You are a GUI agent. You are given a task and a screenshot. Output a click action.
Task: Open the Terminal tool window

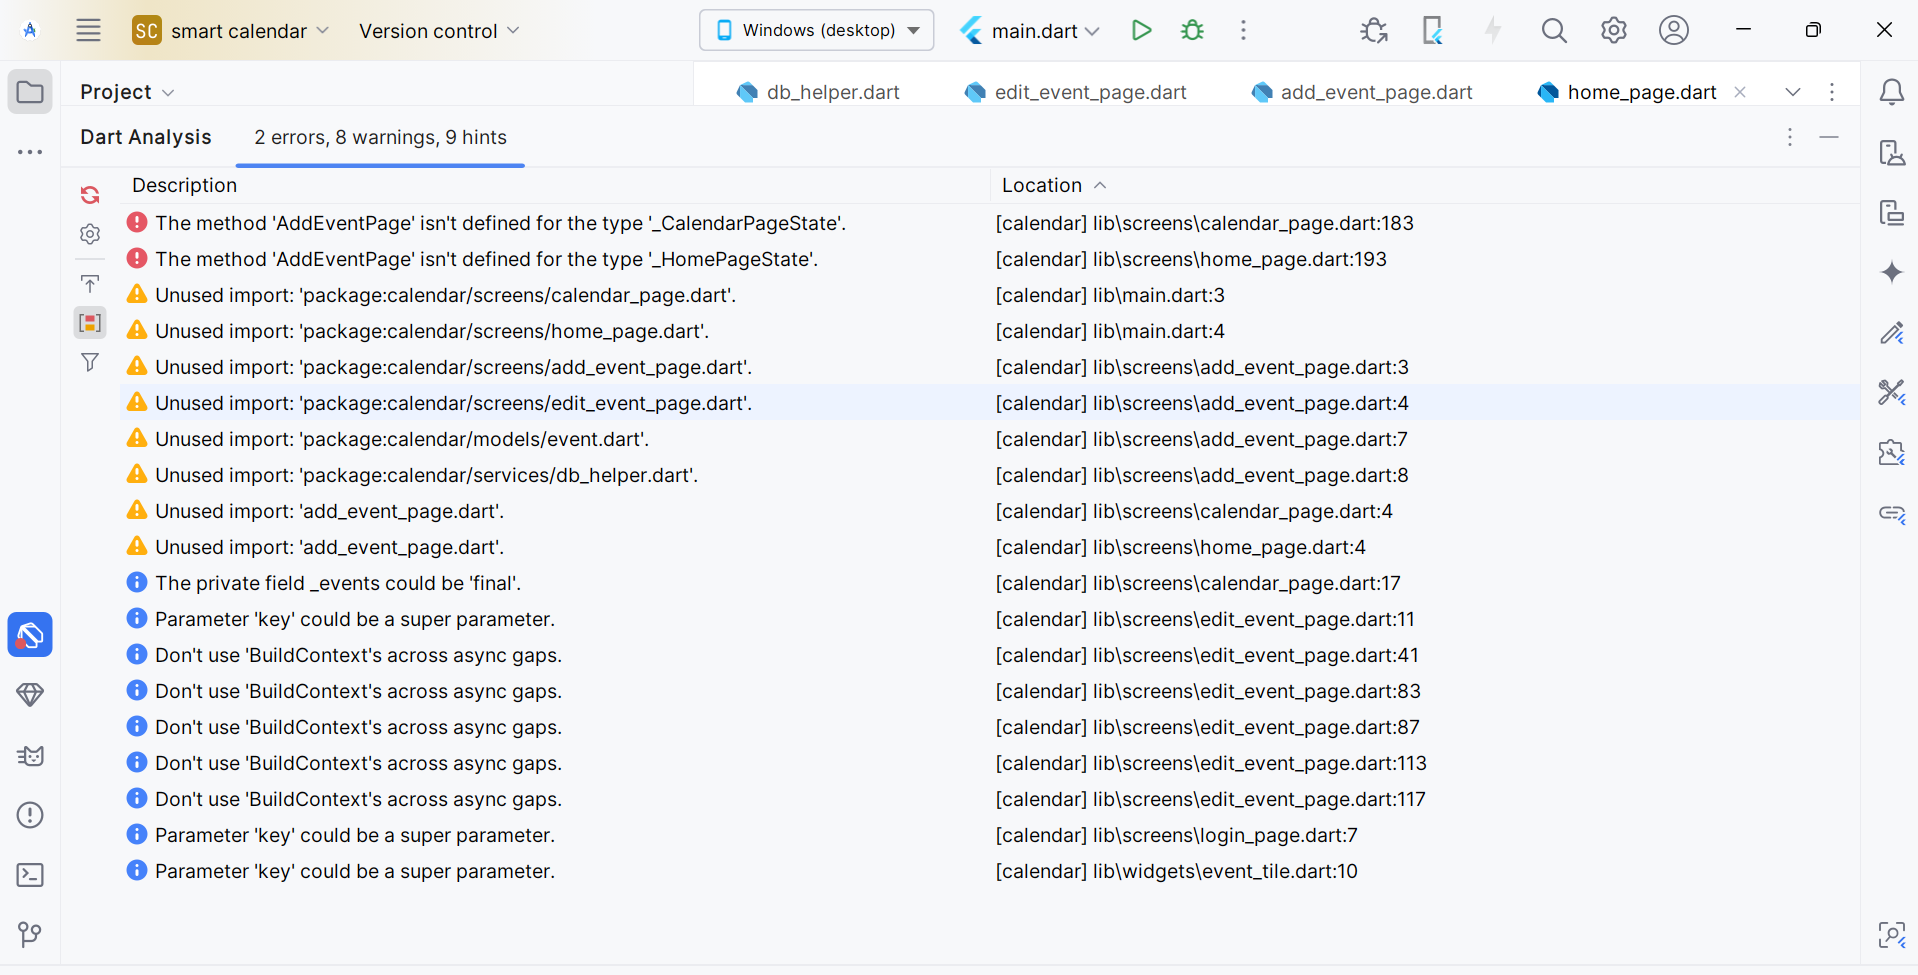(x=30, y=875)
